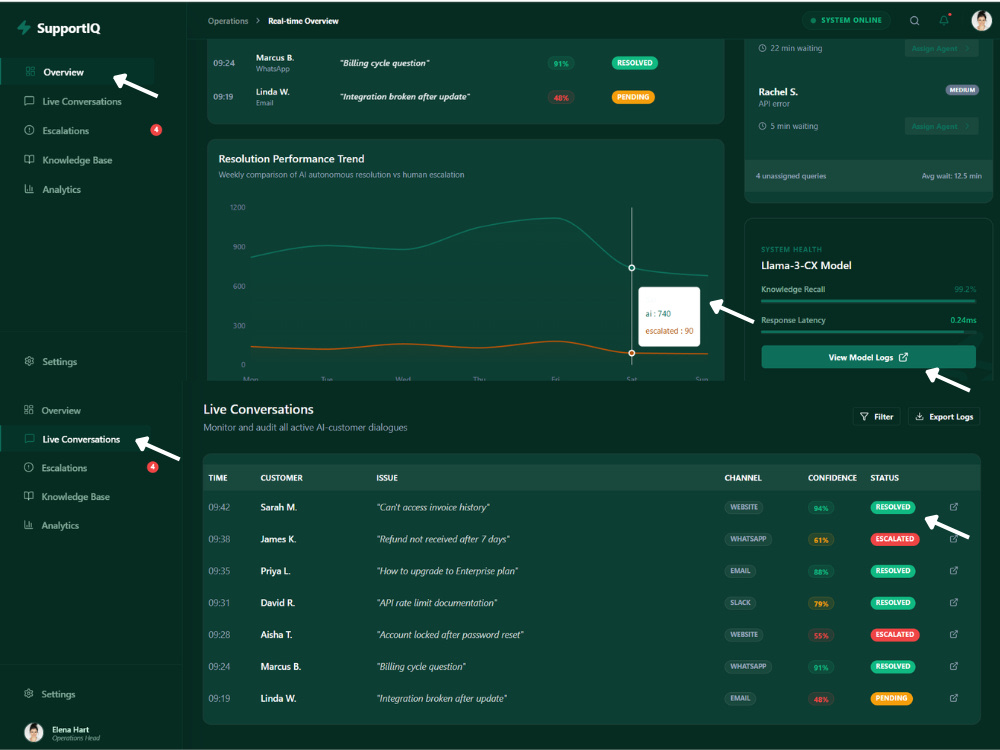1000x750 pixels.
Task: Click the SupportIQ lightning bolt logo
Action: coord(24,27)
